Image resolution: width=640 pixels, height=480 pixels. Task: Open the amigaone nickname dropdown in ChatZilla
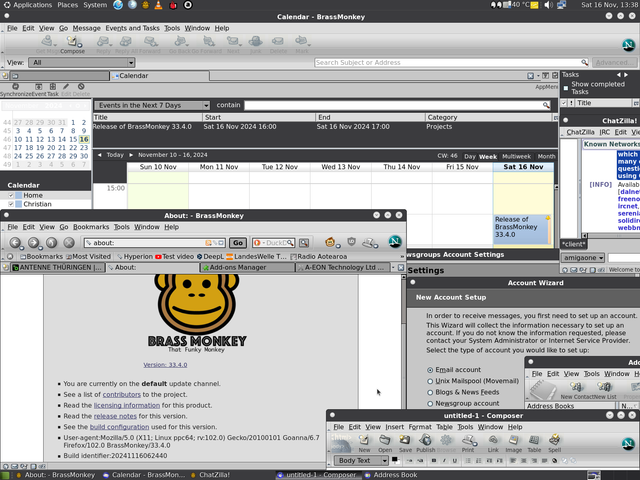click(x=582, y=258)
